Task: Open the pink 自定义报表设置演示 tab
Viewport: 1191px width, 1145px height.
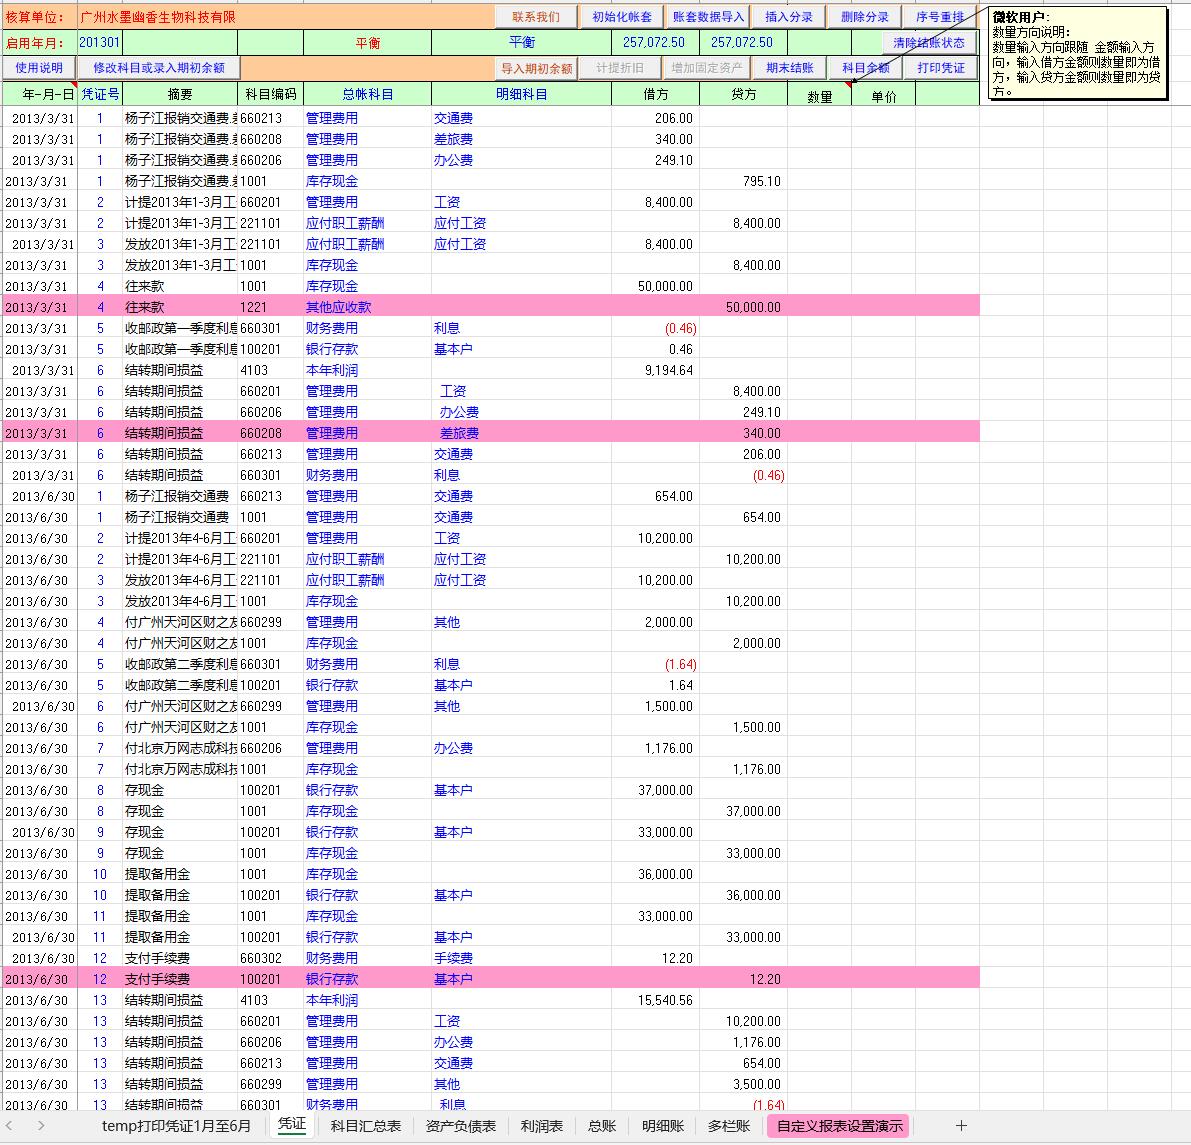Action: [839, 1126]
